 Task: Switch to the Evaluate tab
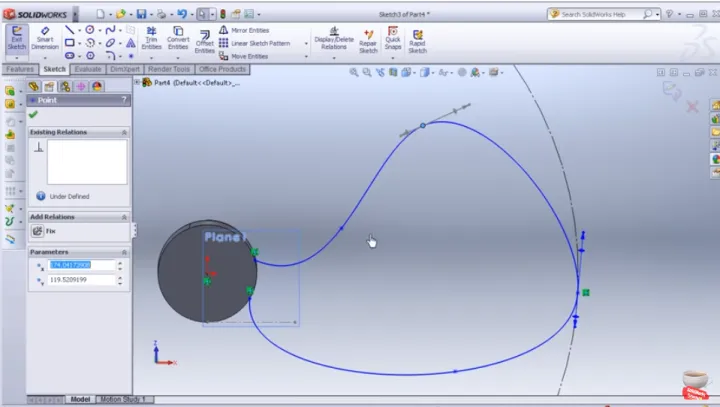[87, 69]
